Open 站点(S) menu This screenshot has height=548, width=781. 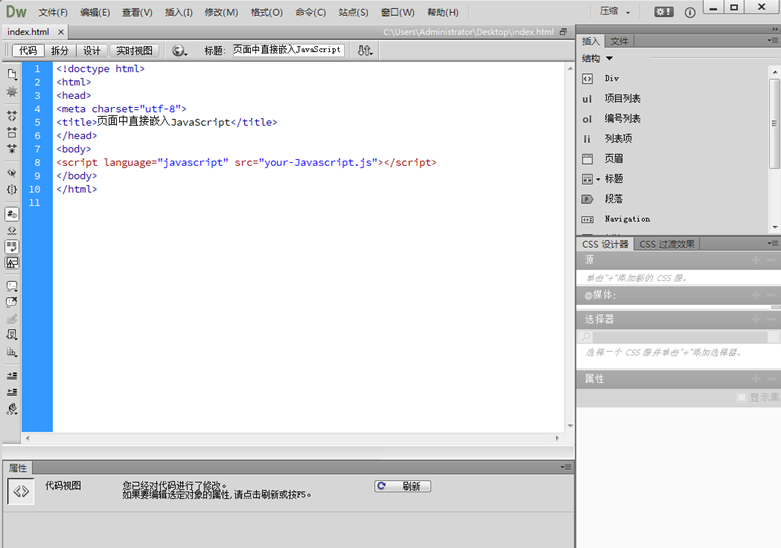coord(353,12)
